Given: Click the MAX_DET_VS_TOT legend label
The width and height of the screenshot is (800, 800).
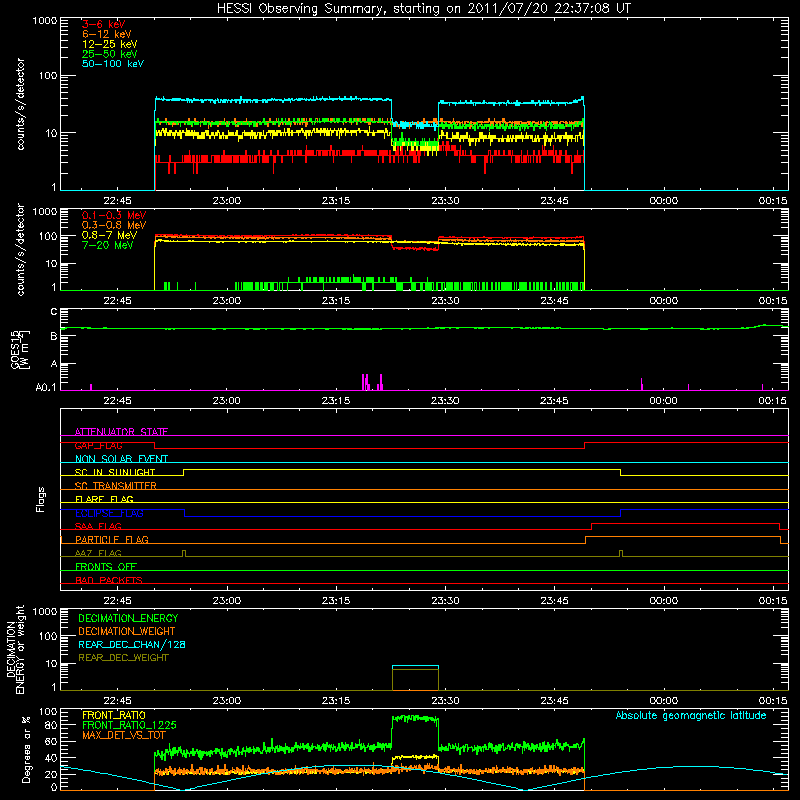Looking at the screenshot, I should point(123,735).
